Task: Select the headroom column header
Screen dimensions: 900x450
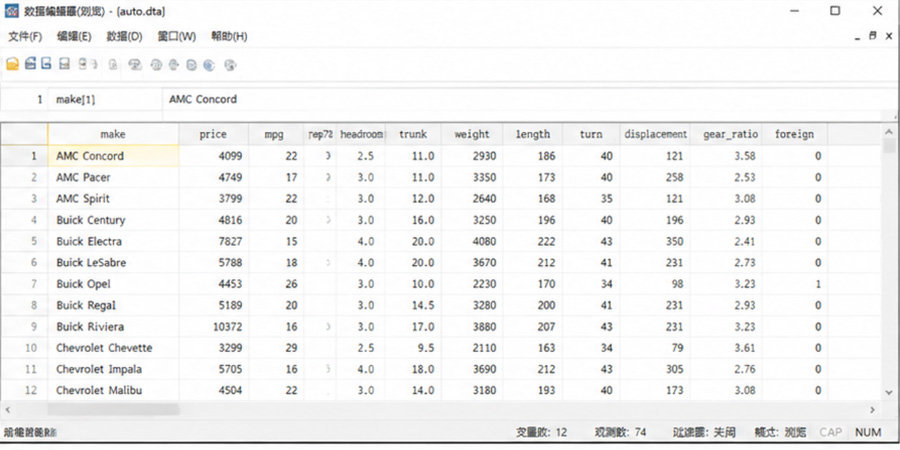Action: (x=361, y=134)
